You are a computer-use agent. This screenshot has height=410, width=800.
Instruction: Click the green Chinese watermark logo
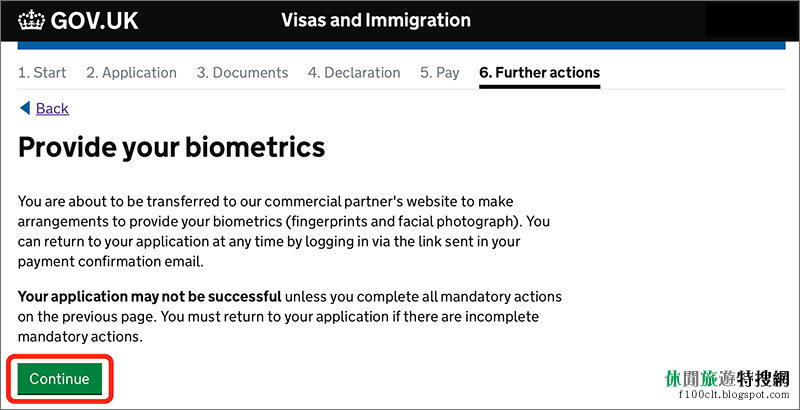[727, 378]
